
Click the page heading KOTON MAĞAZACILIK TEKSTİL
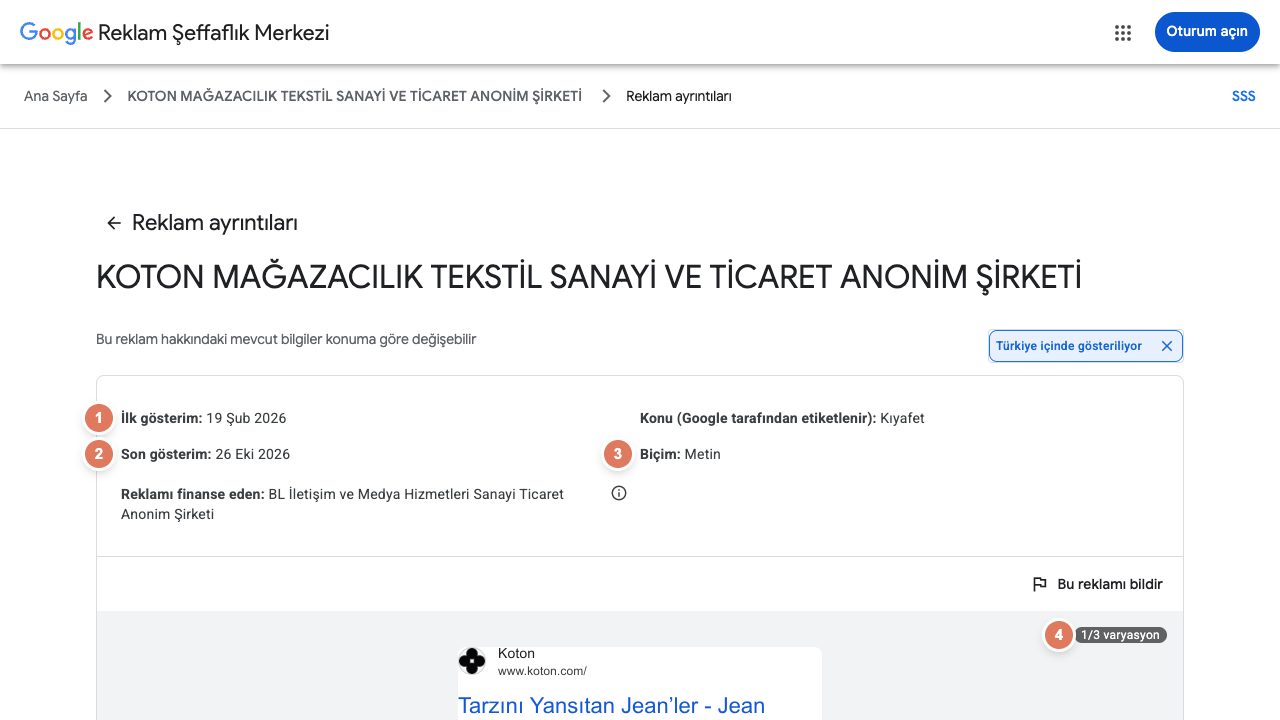(x=589, y=277)
